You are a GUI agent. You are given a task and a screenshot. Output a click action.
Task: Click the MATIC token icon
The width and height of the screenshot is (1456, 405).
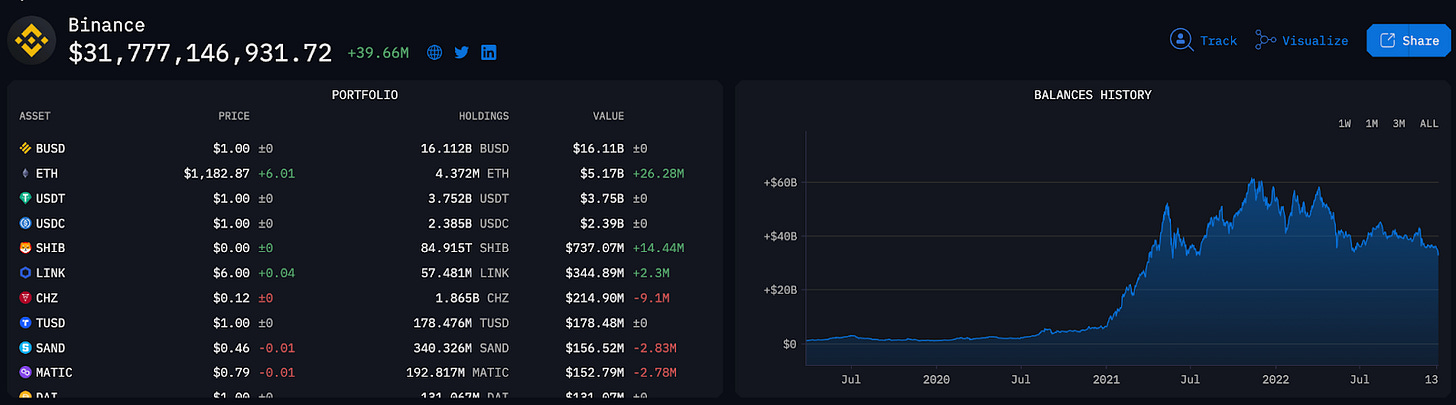pos(26,373)
